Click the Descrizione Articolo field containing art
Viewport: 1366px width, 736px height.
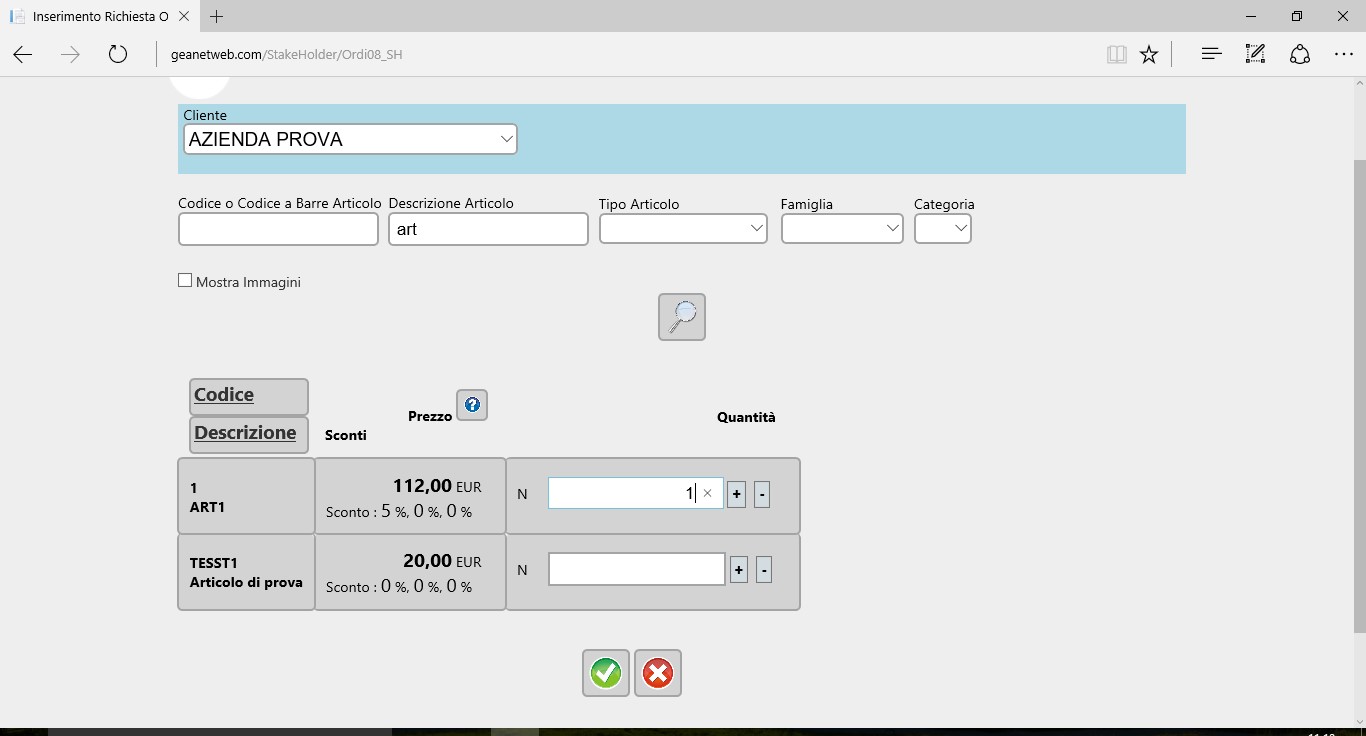pos(488,229)
